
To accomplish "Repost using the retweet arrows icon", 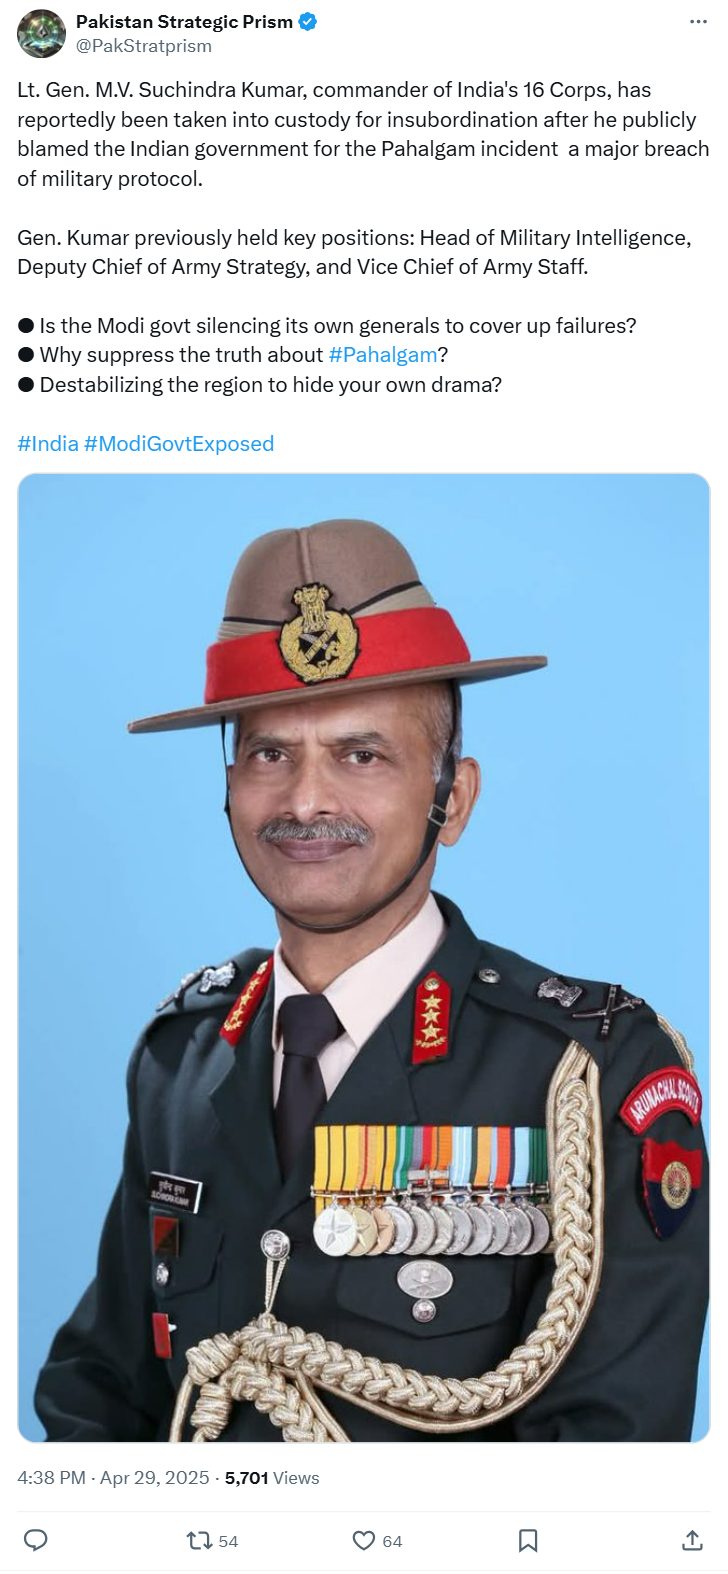I will coord(200,1540).
